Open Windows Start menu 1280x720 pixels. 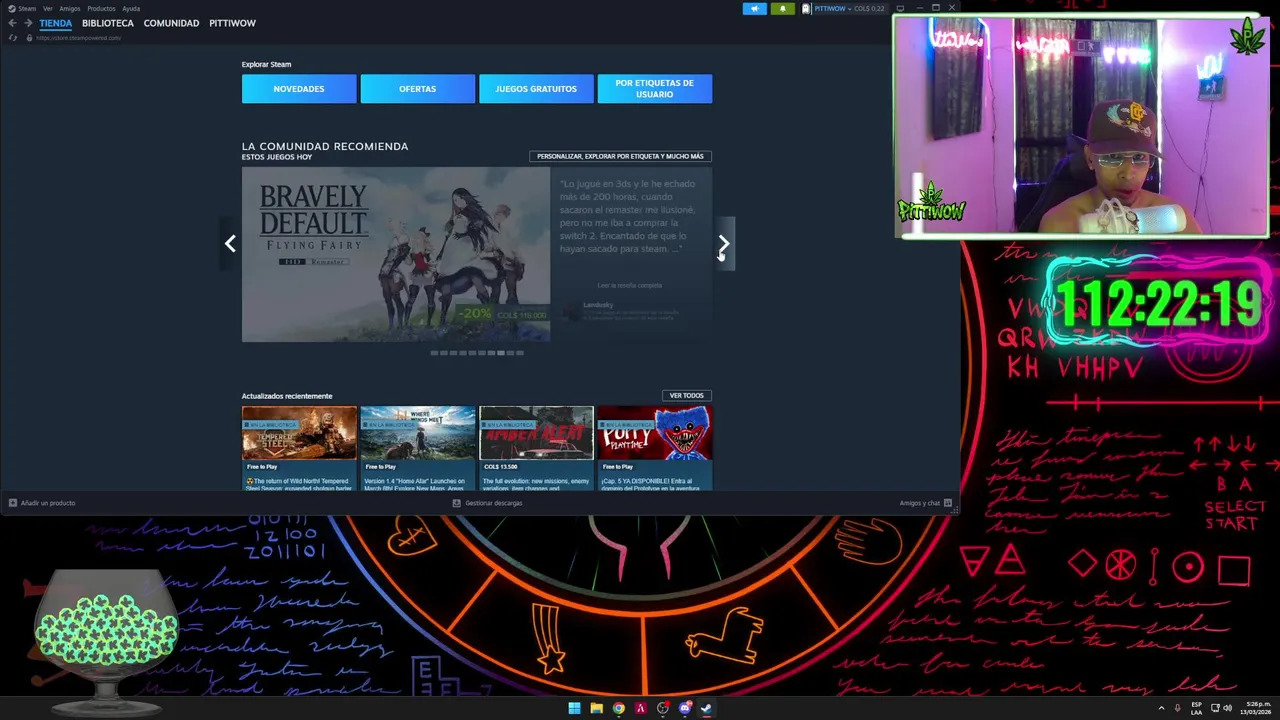point(574,708)
